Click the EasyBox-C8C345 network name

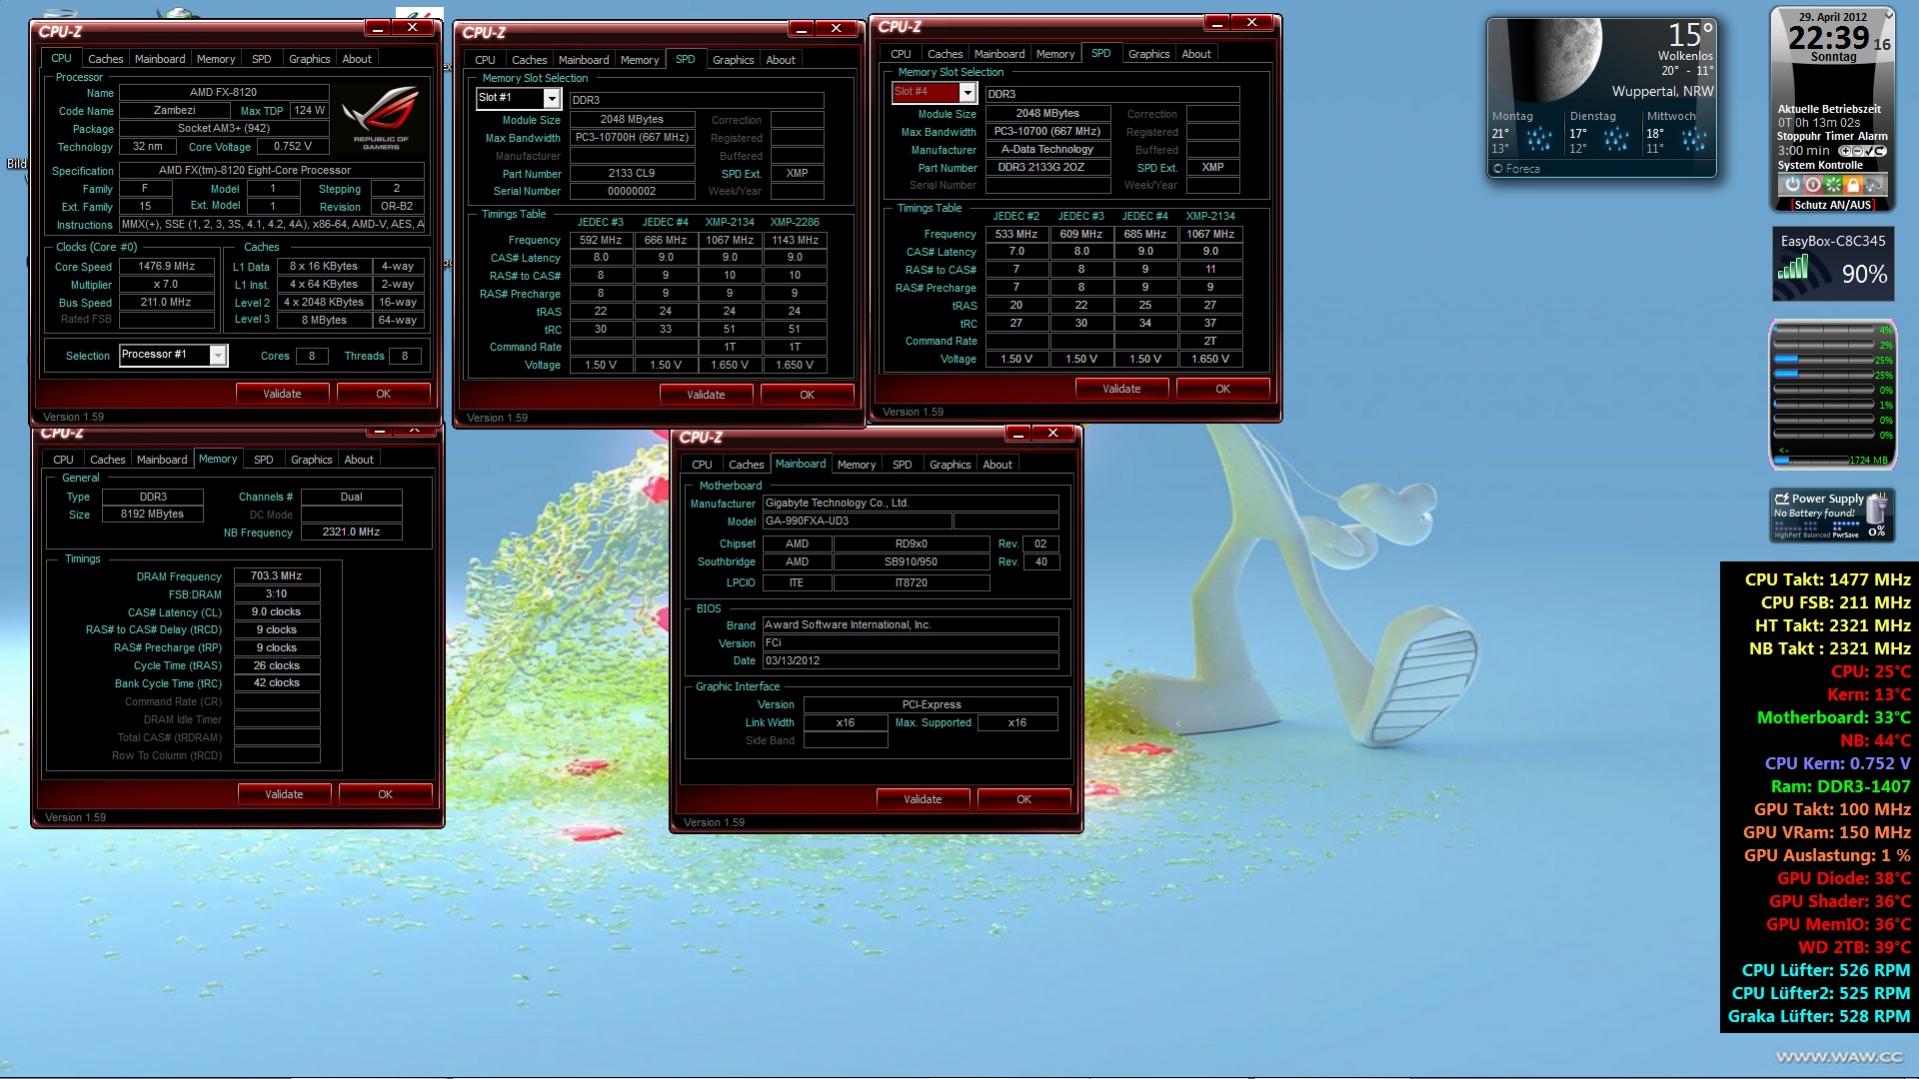tap(1833, 241)
